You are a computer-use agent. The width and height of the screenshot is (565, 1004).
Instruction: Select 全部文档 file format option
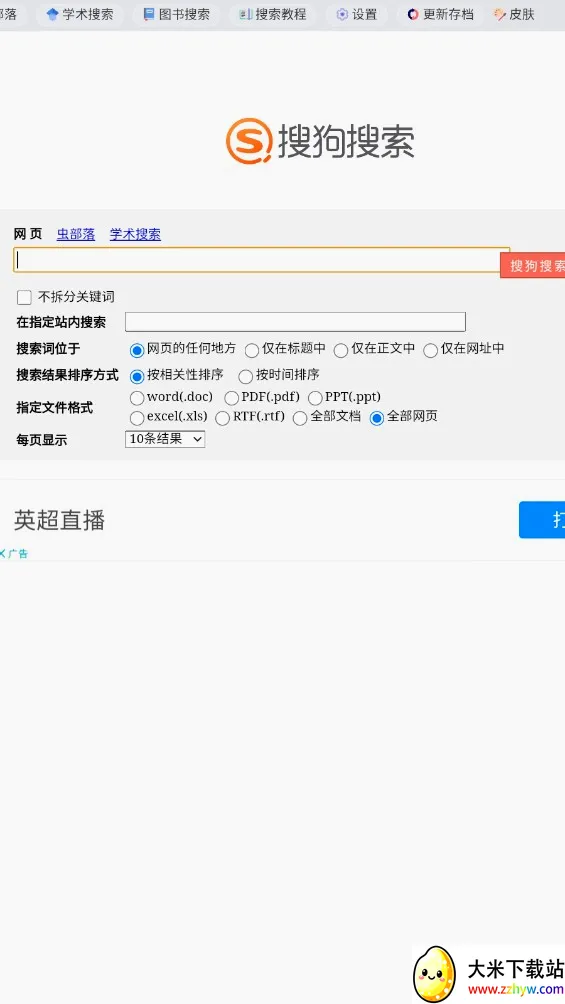point(300,418)
